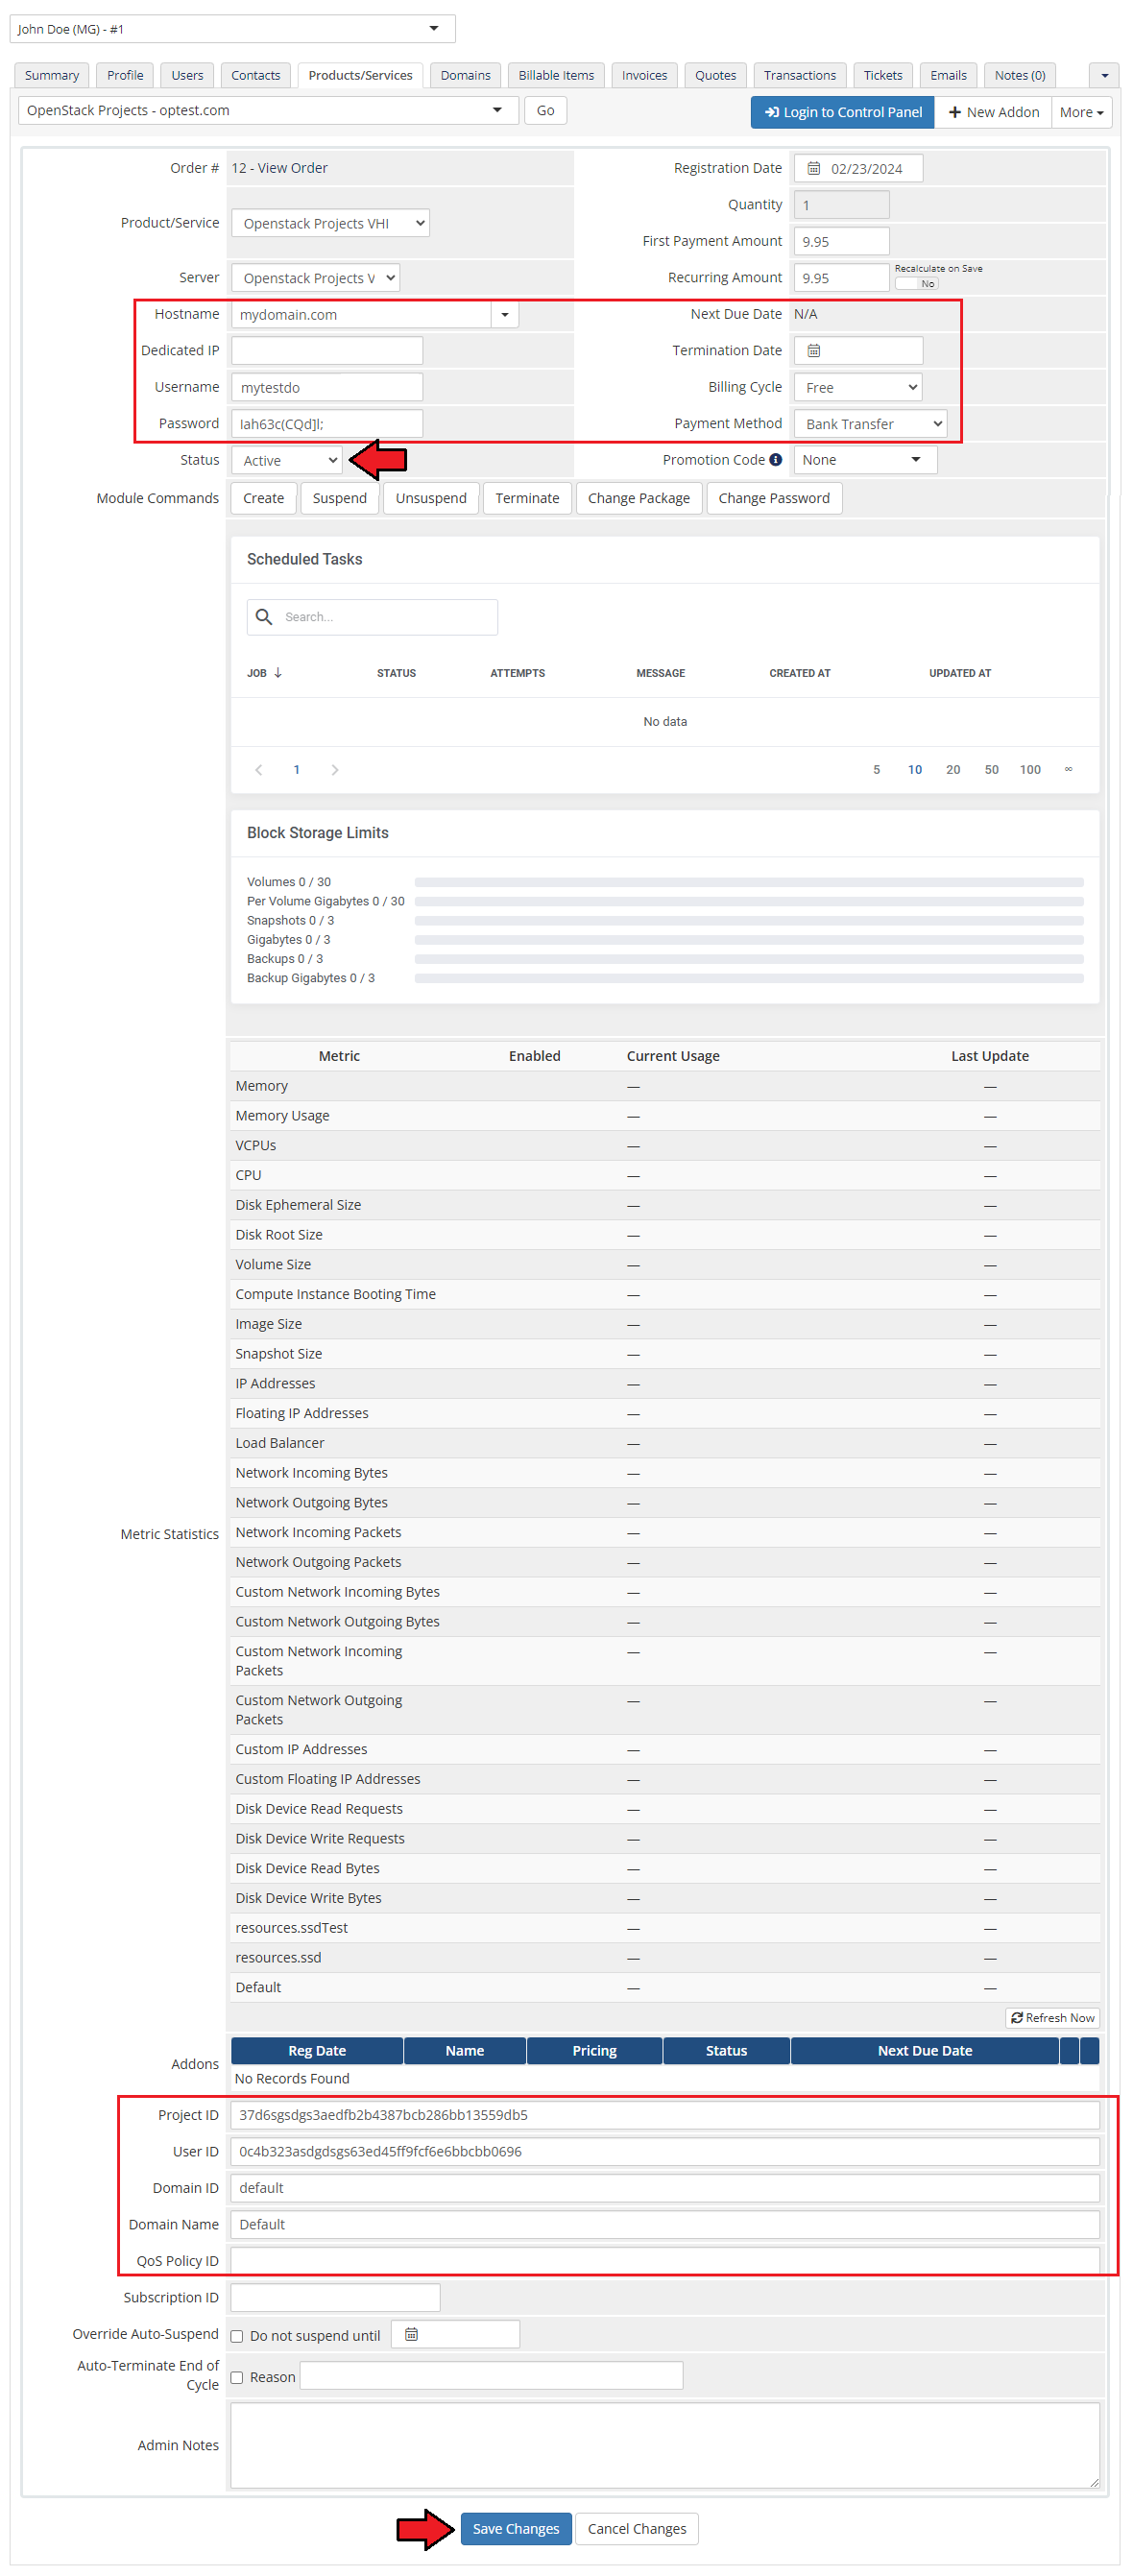Open the Payment Method dropdown

pos(870,423)
